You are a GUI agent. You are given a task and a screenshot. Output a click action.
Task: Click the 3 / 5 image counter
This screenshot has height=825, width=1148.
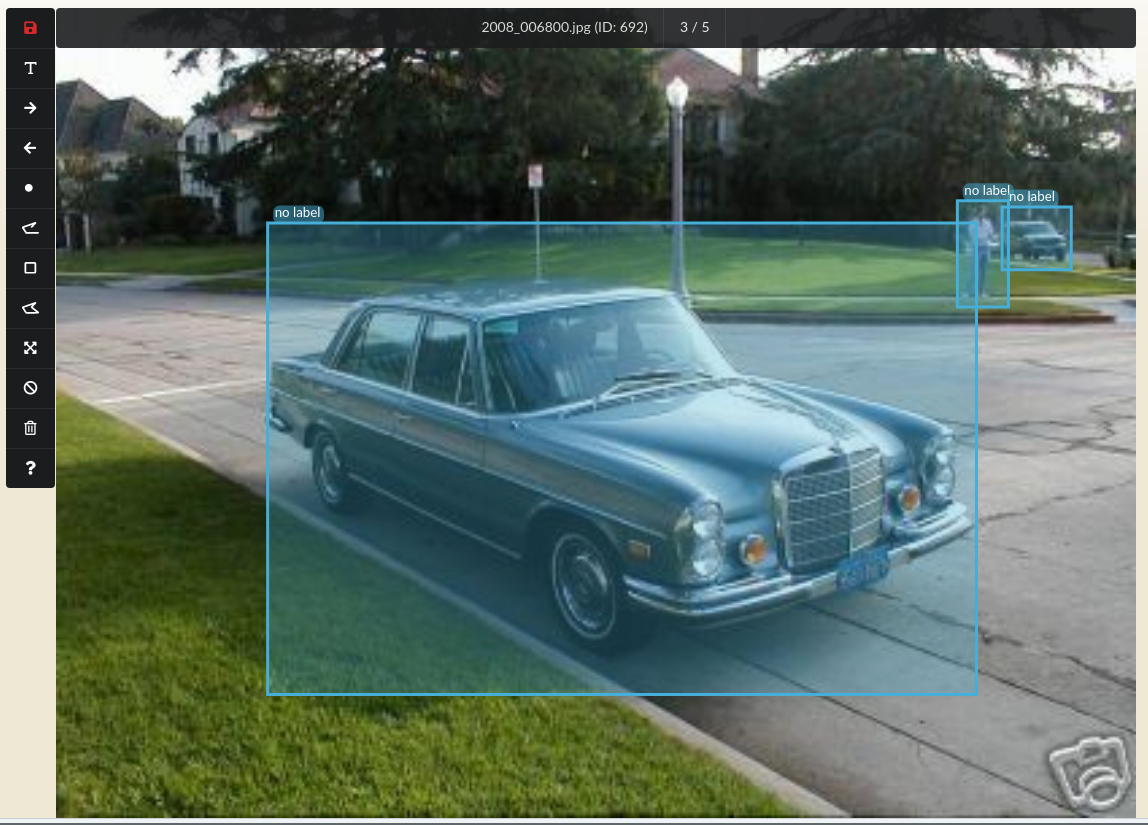[694, 27]
